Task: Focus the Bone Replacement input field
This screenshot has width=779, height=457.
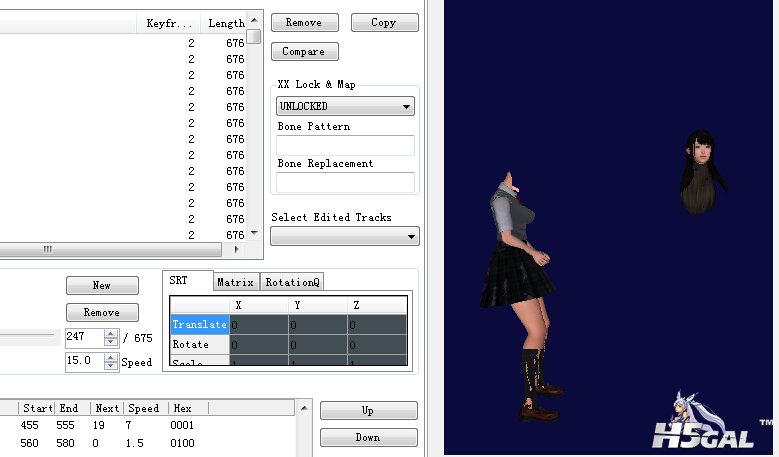Action: [345, 182]
